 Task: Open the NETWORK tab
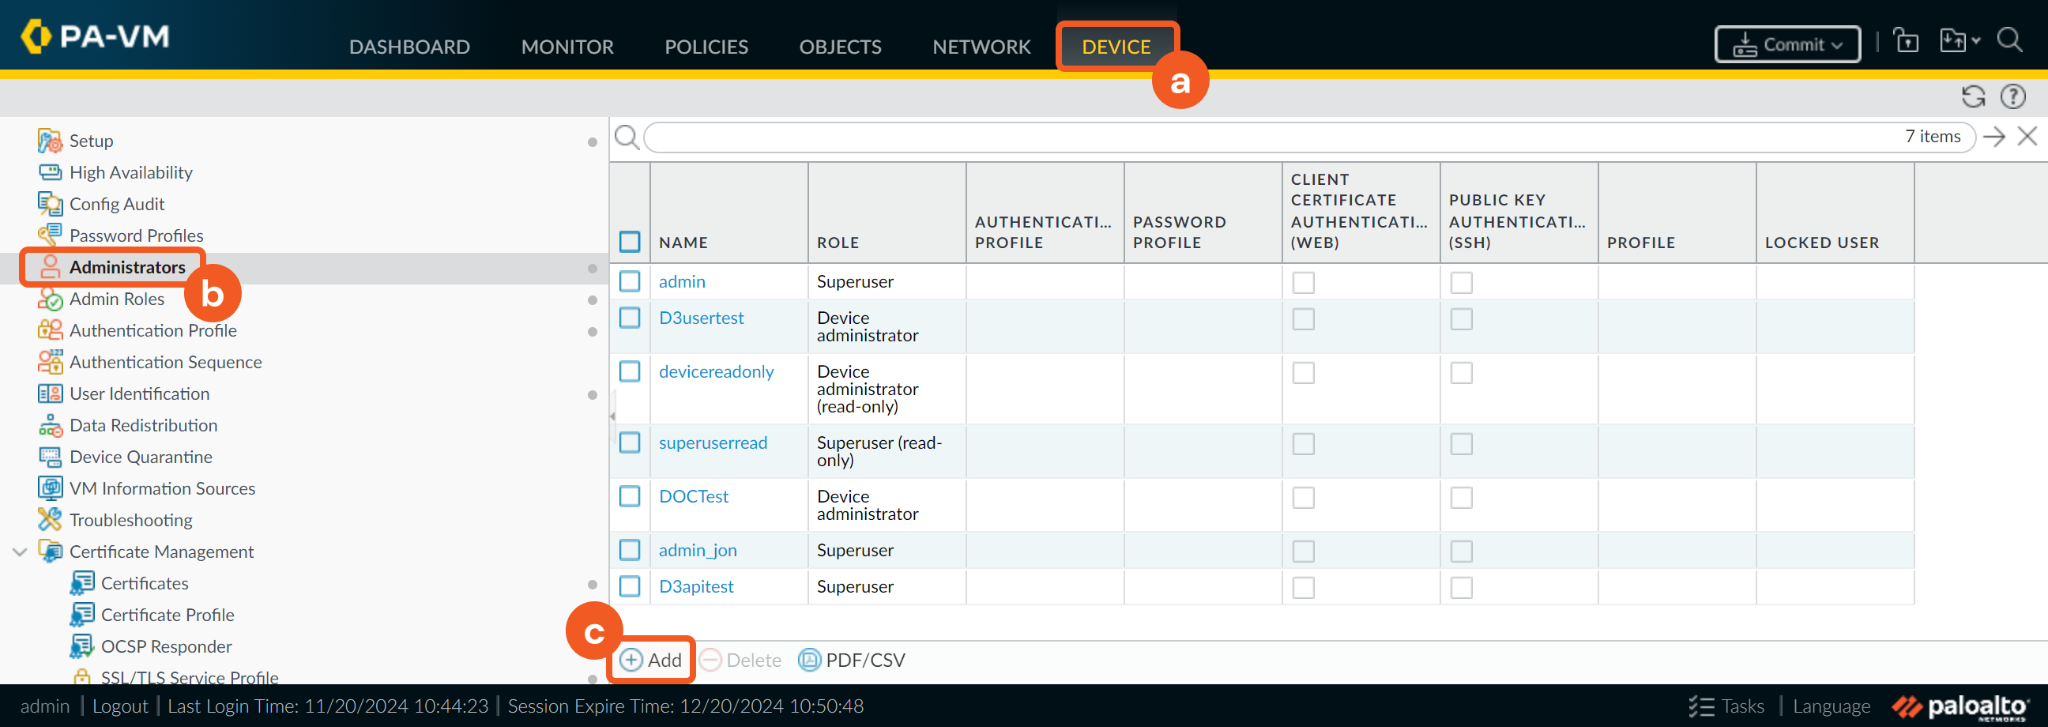click(981, 47)
